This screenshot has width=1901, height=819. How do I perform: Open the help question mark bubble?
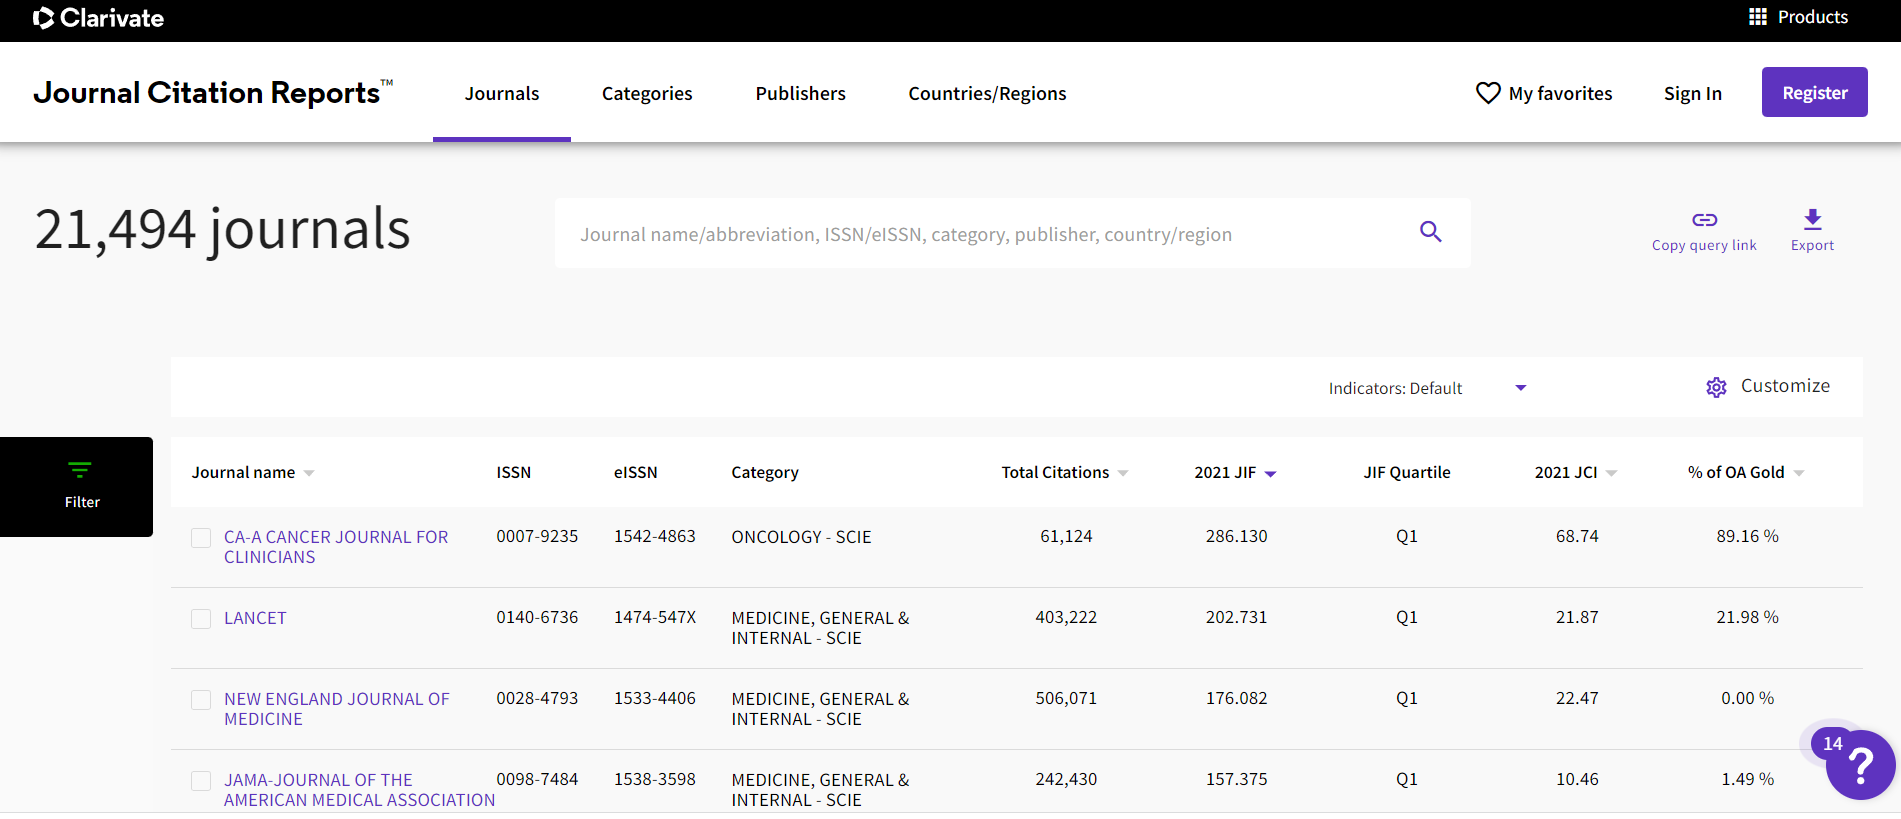click(1860, 765)
